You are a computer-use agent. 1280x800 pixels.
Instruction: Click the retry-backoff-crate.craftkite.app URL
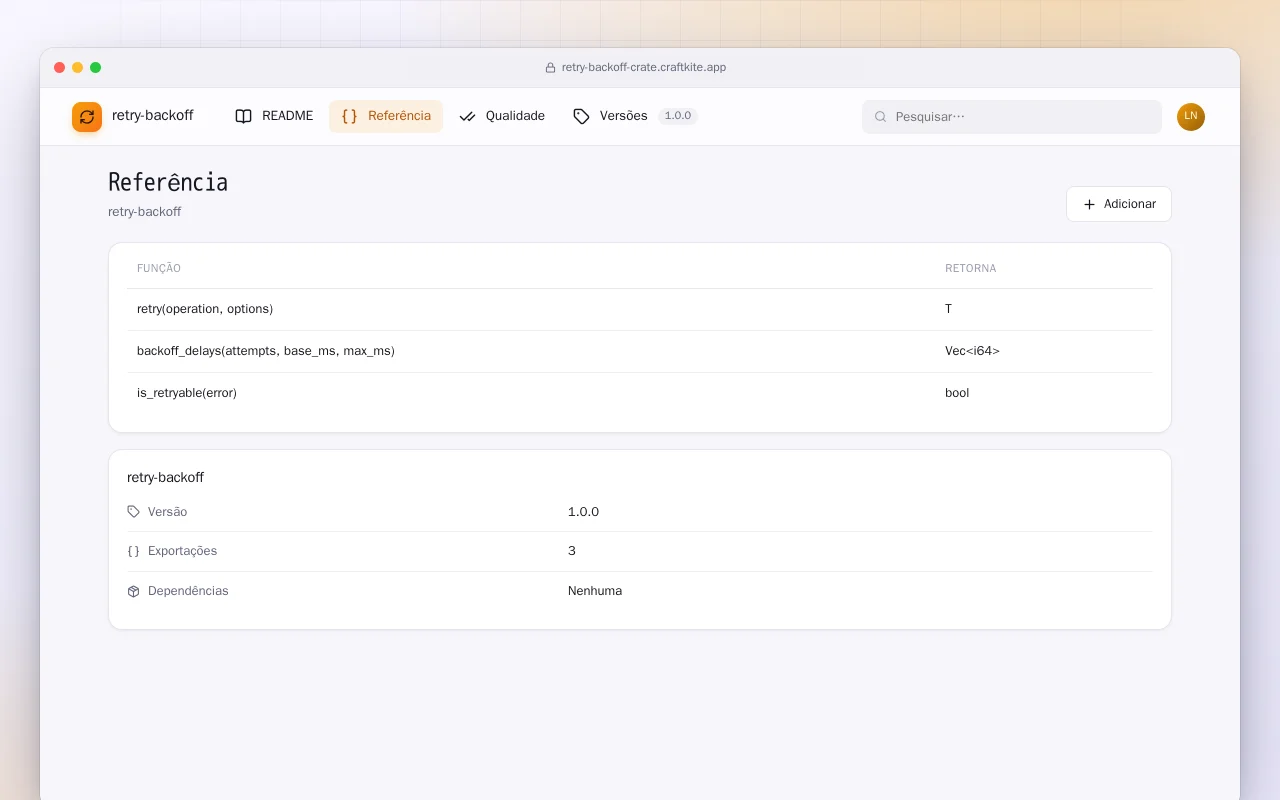(644, 68)
